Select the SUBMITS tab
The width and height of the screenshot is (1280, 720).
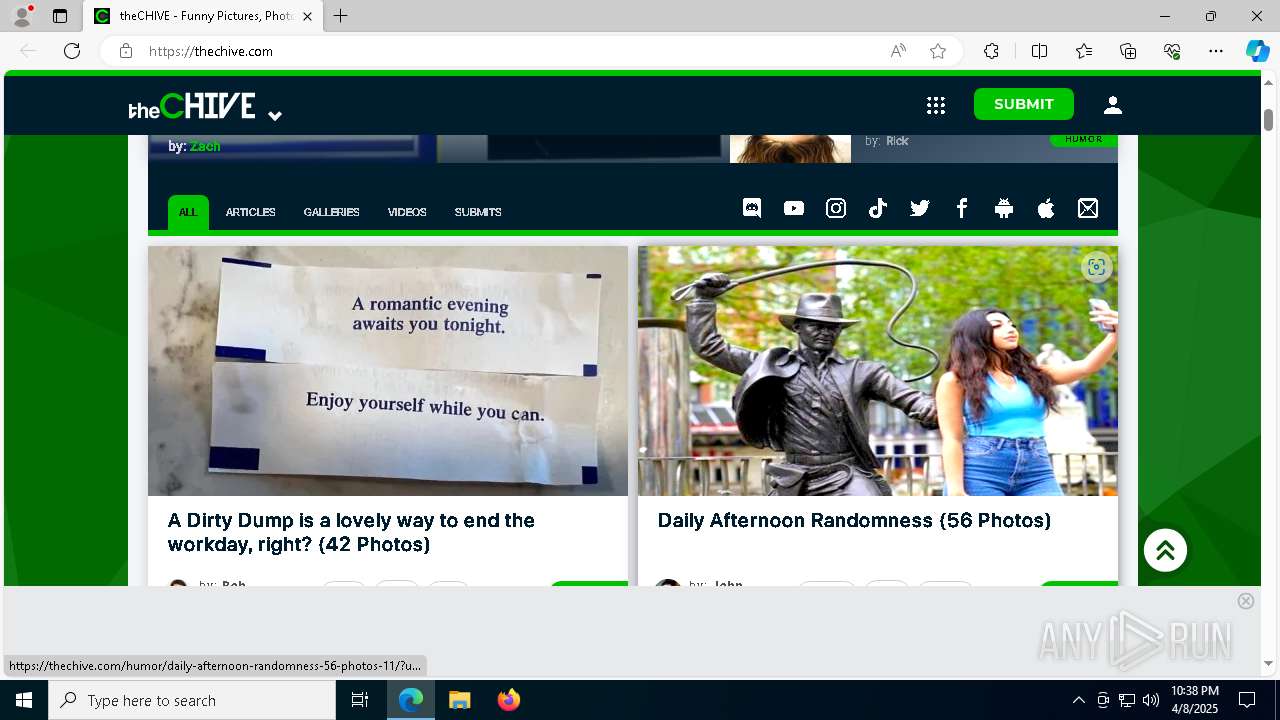(x=478, y=212)
